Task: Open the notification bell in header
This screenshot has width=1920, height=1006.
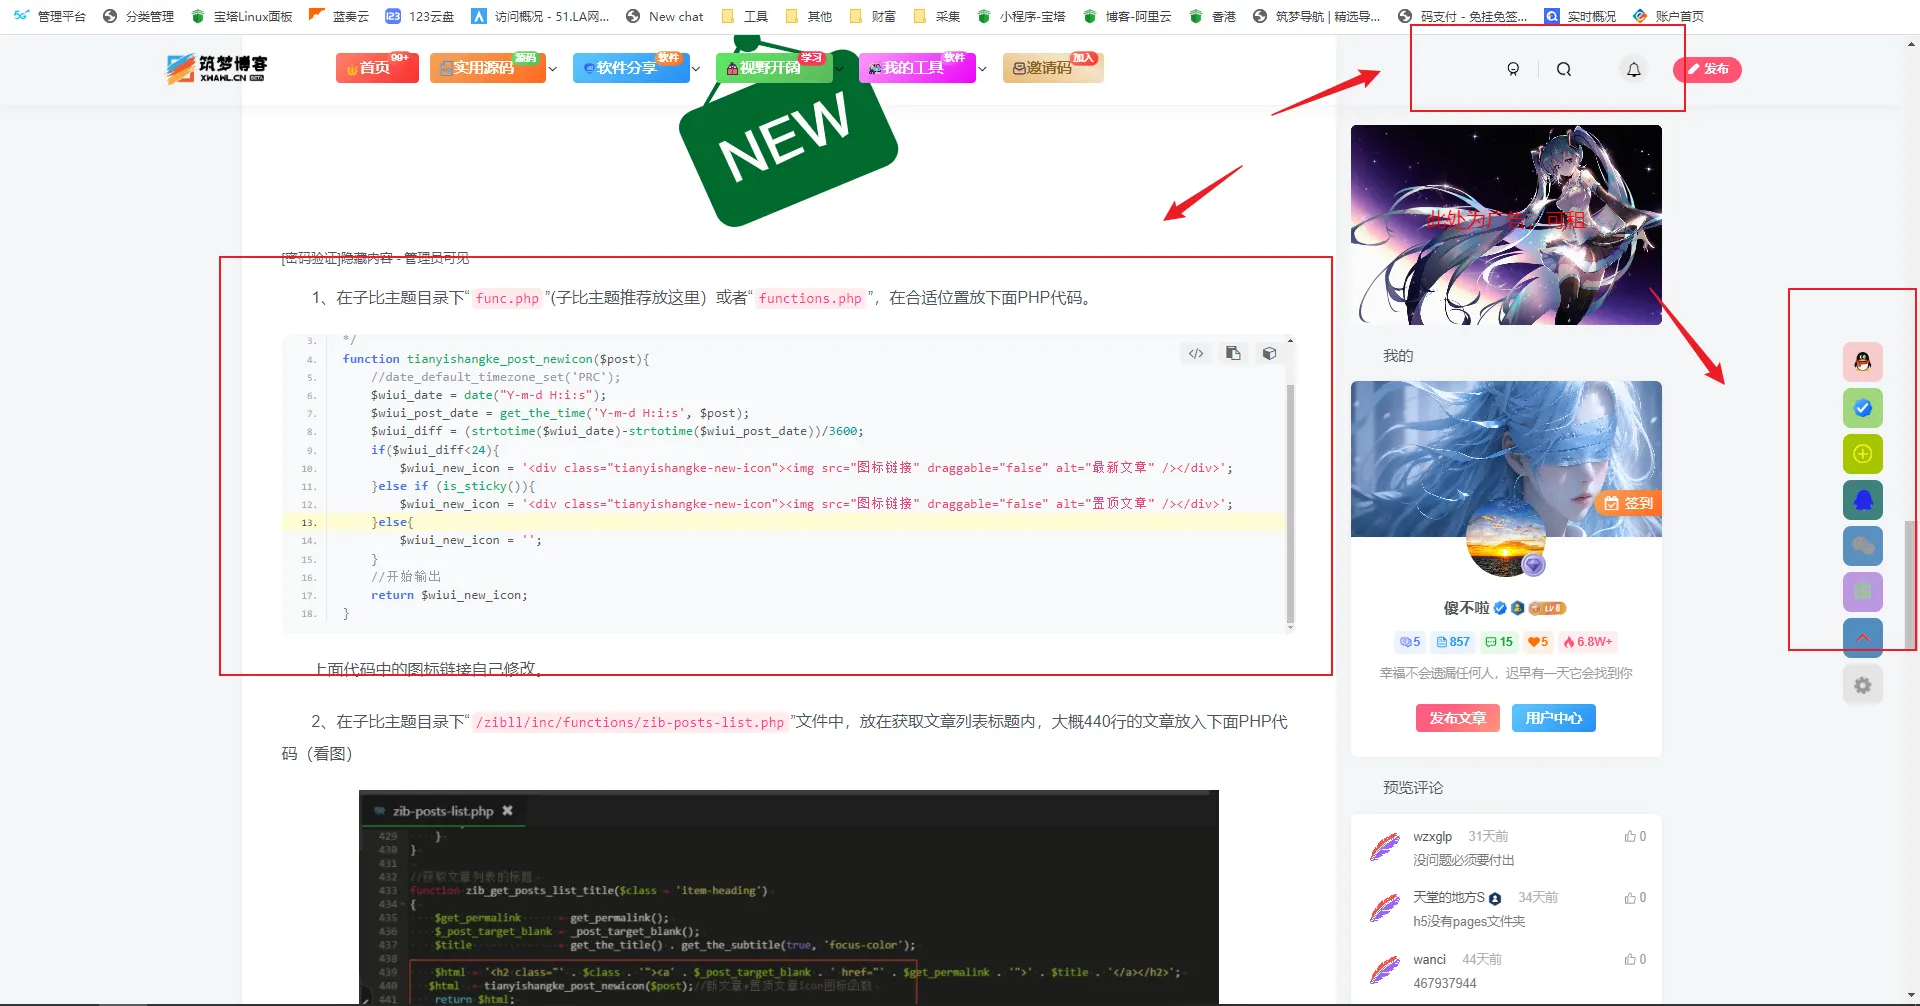Action: (x=1633, y=69)
